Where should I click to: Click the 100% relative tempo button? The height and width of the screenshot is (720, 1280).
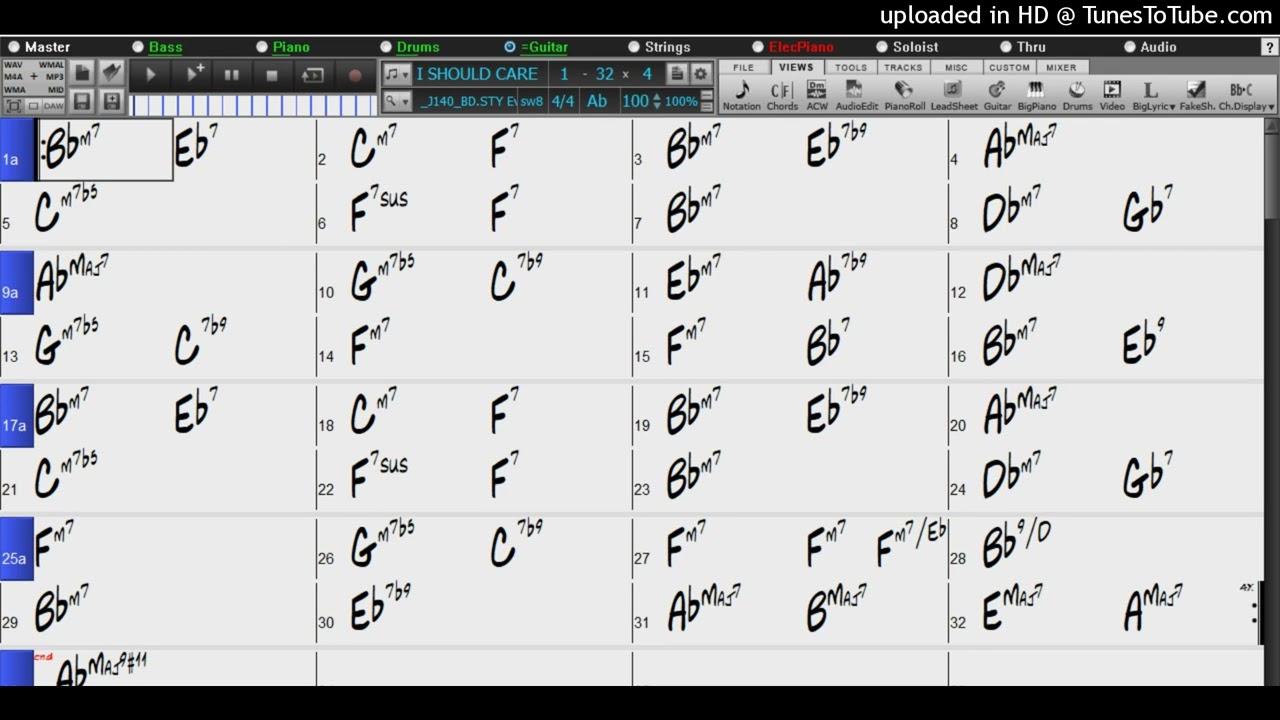click(x=681, y=101)
